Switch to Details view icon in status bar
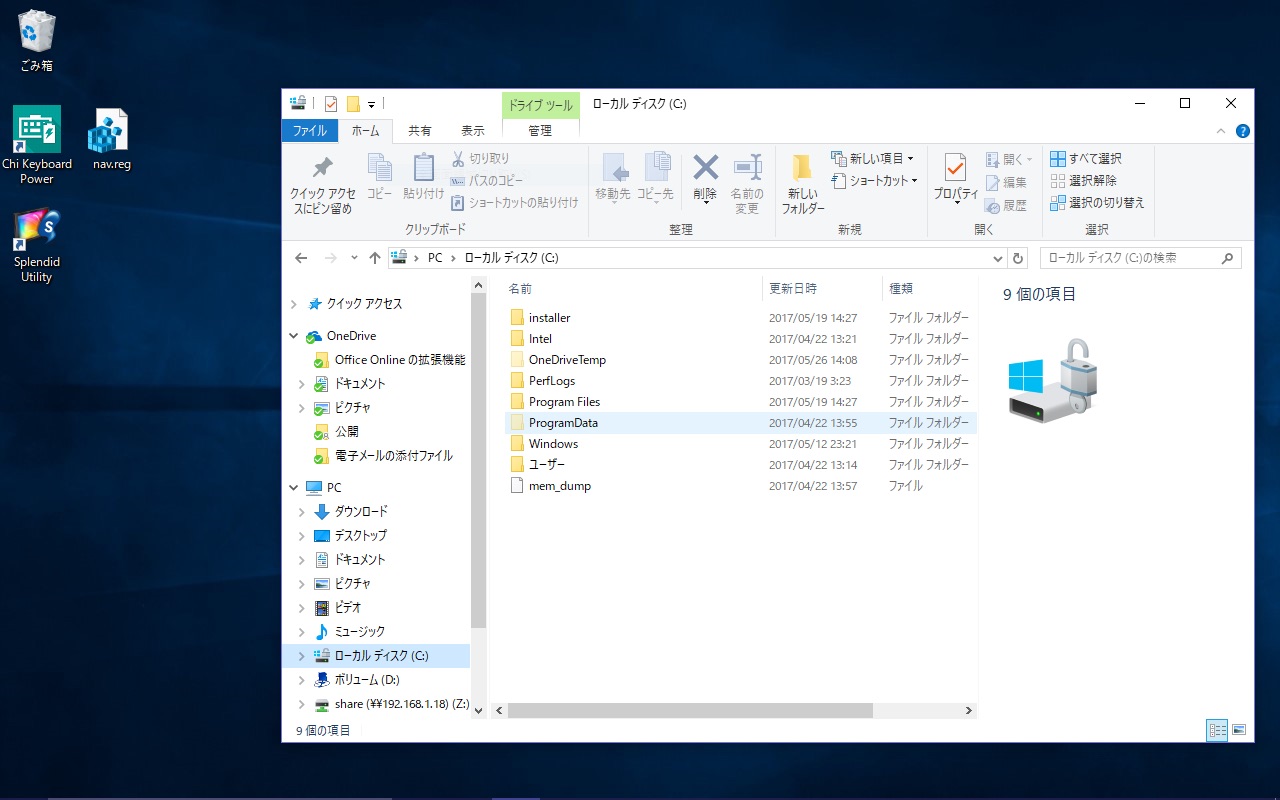Screen dimensions: 1280x800 (x=1217, y=730)
